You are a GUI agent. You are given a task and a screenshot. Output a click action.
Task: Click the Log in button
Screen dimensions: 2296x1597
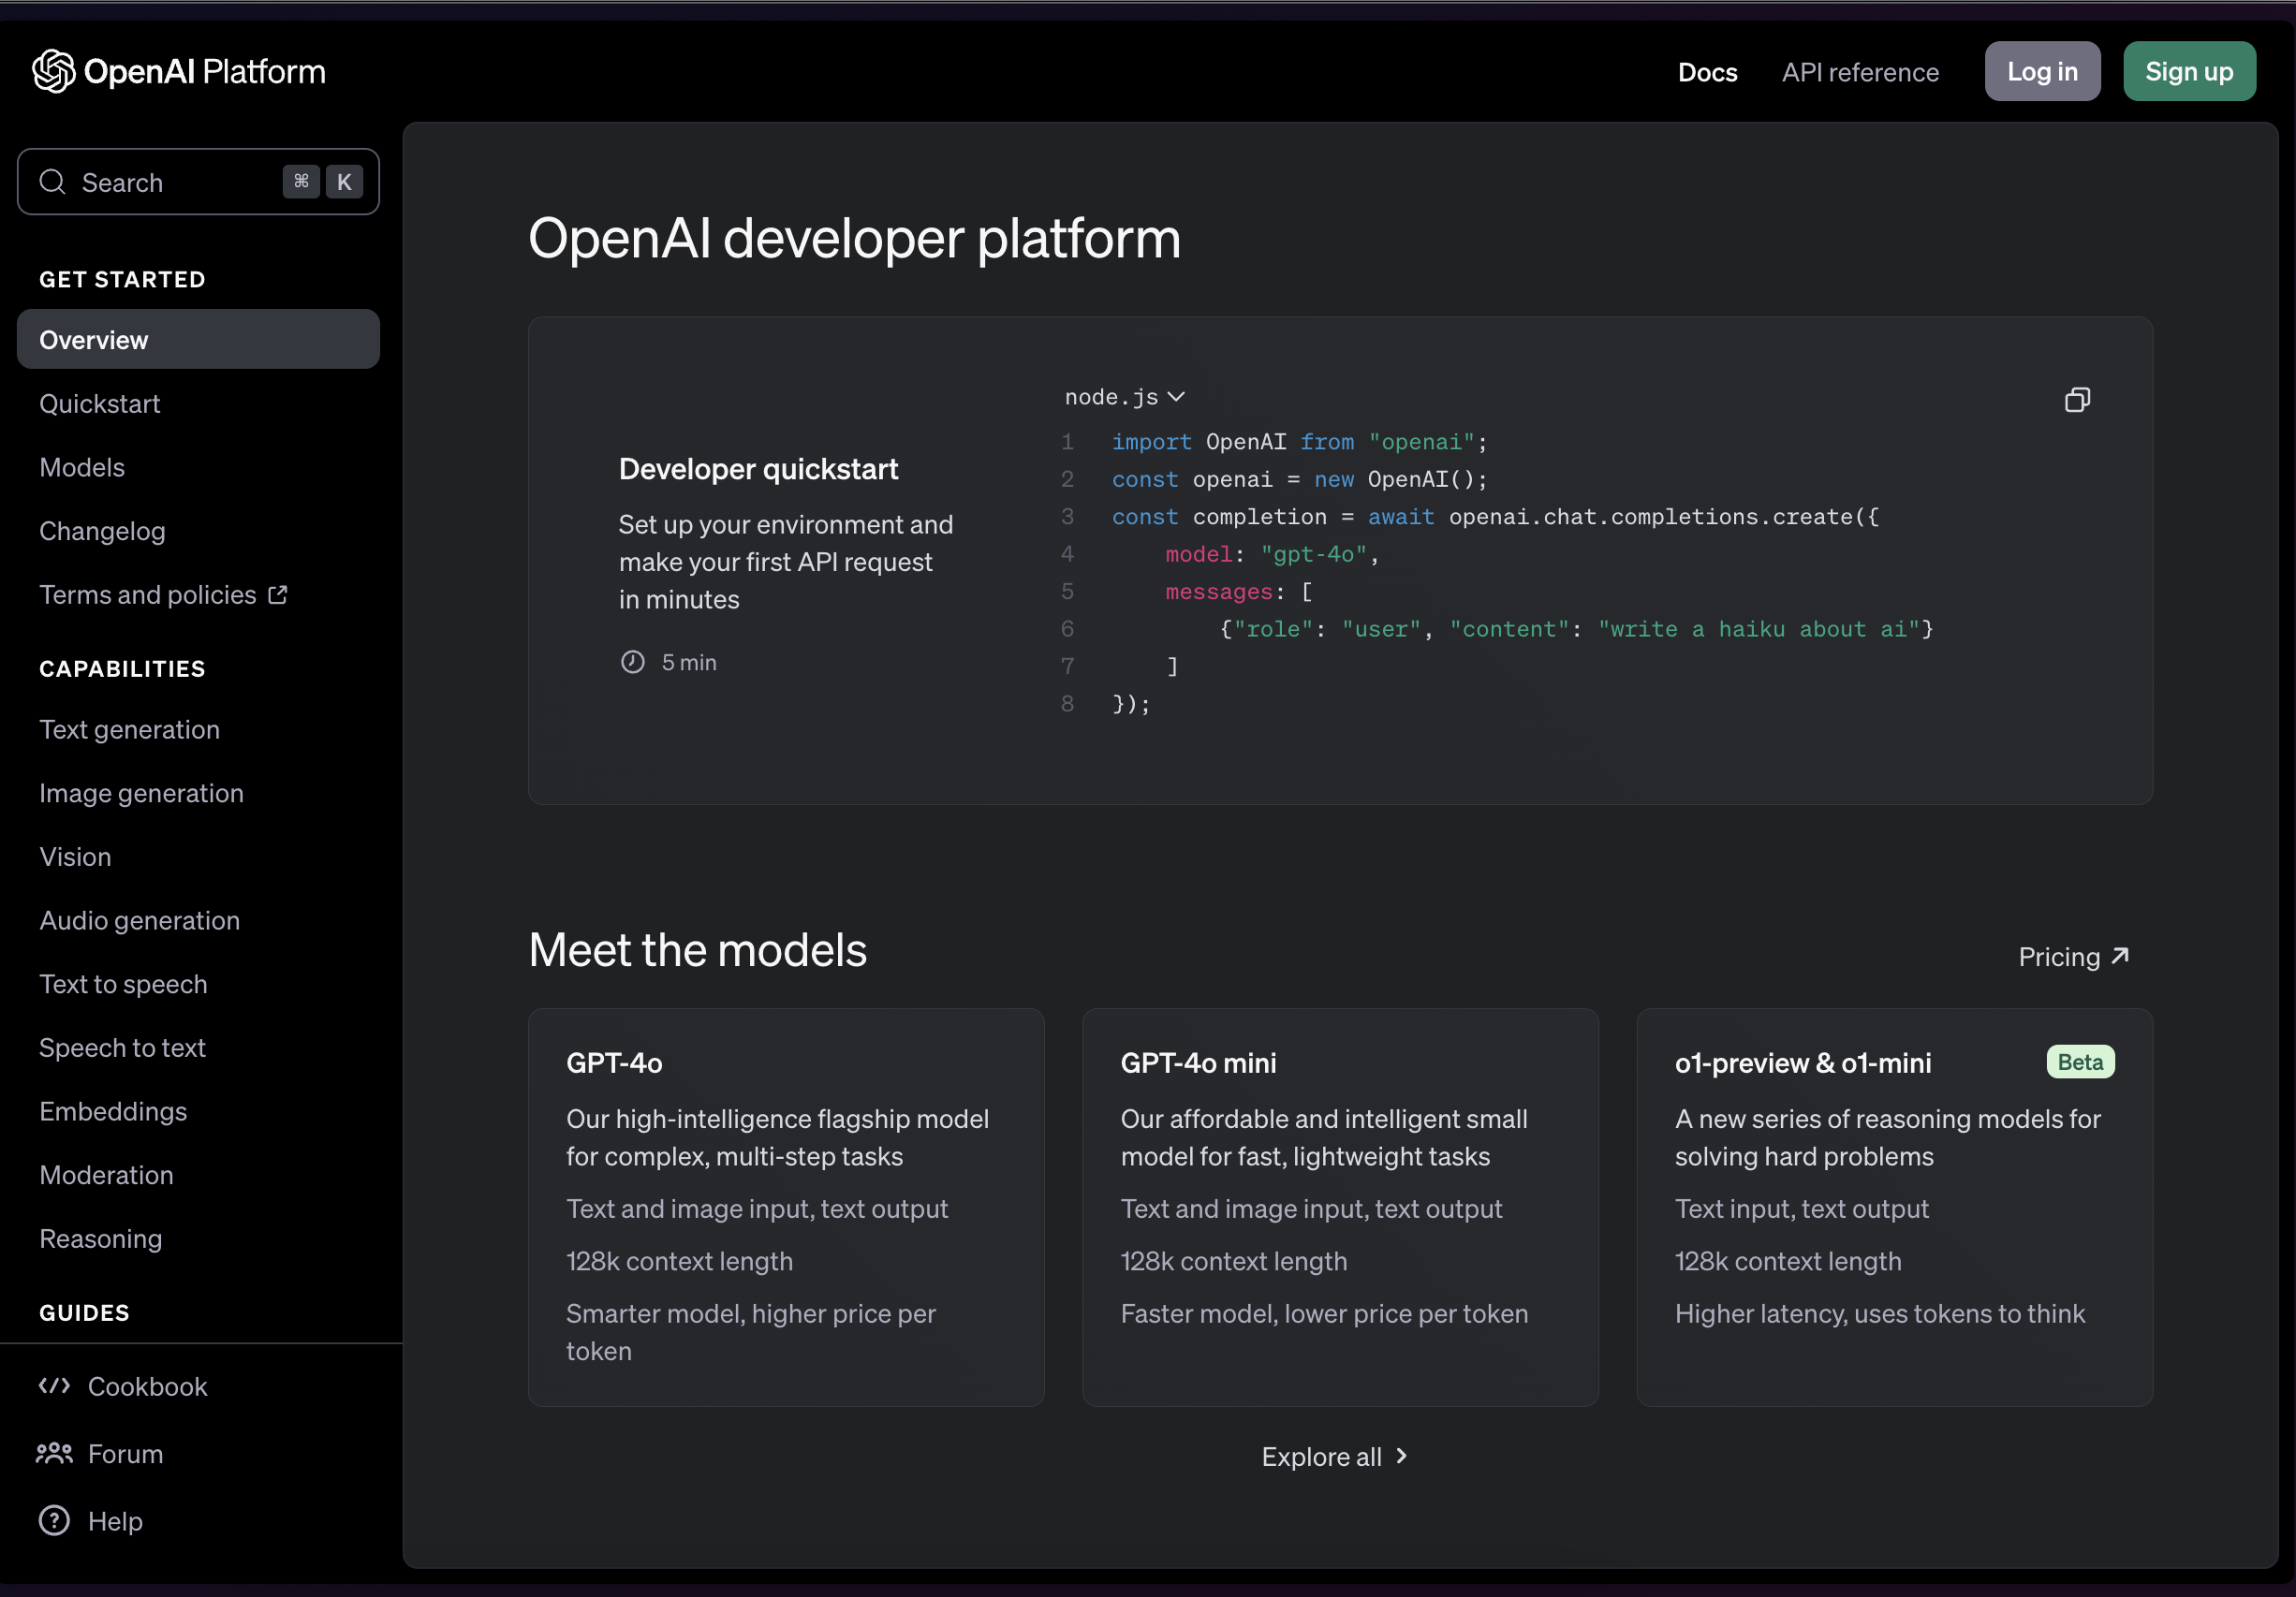2042,71
